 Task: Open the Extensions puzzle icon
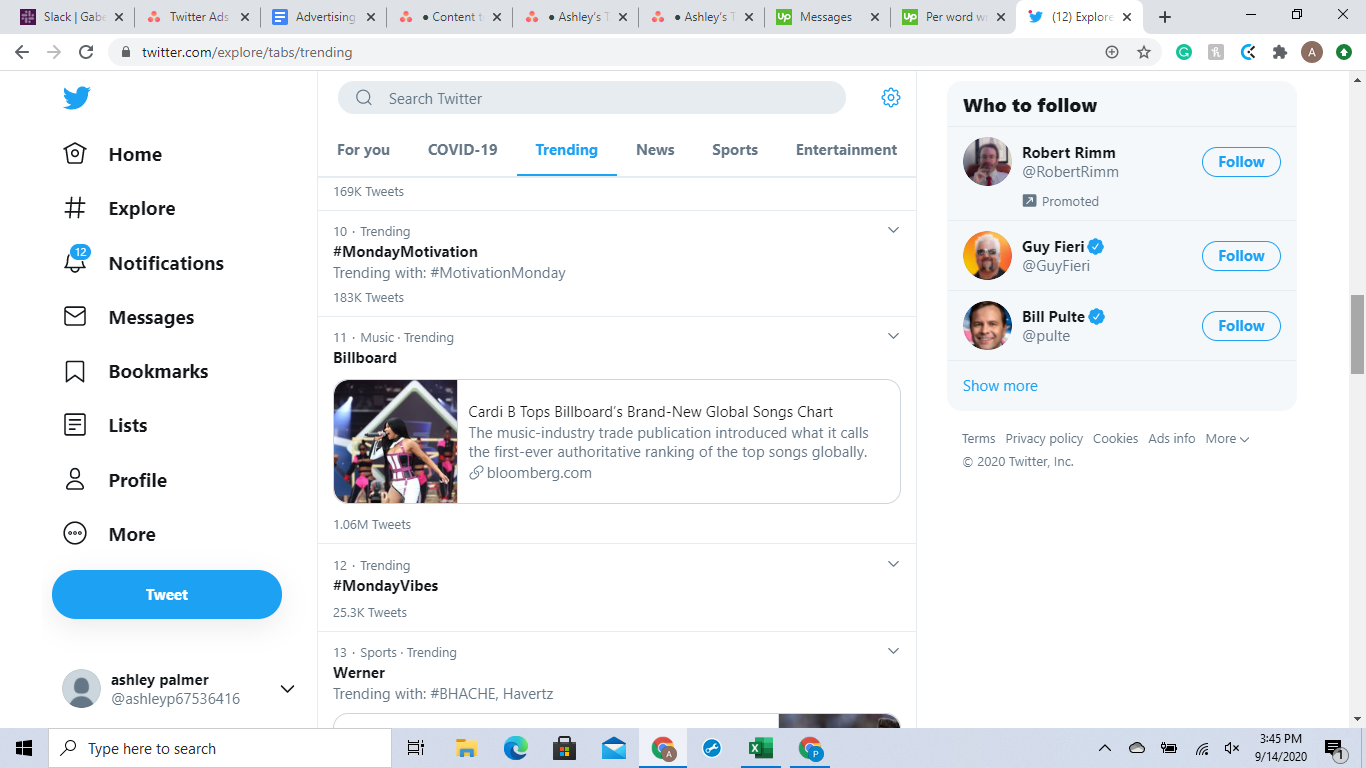coord(1280,52)
